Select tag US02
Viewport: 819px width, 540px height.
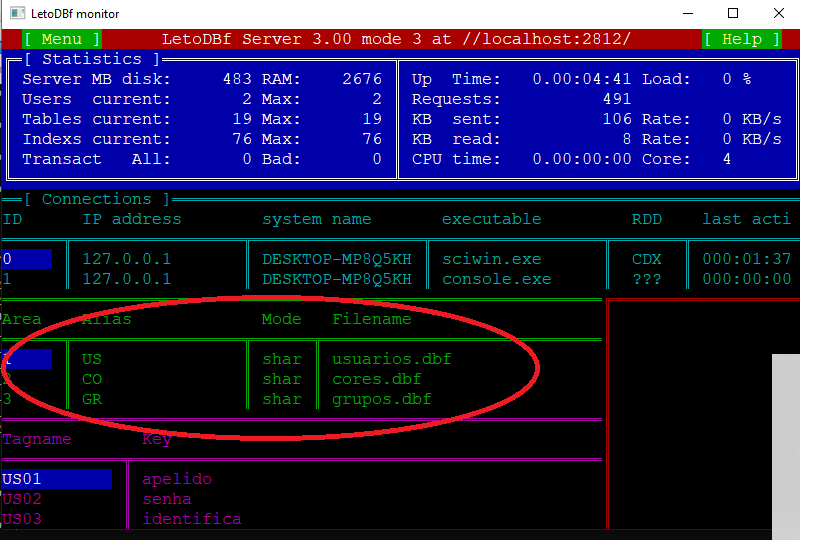click(21, 499)
